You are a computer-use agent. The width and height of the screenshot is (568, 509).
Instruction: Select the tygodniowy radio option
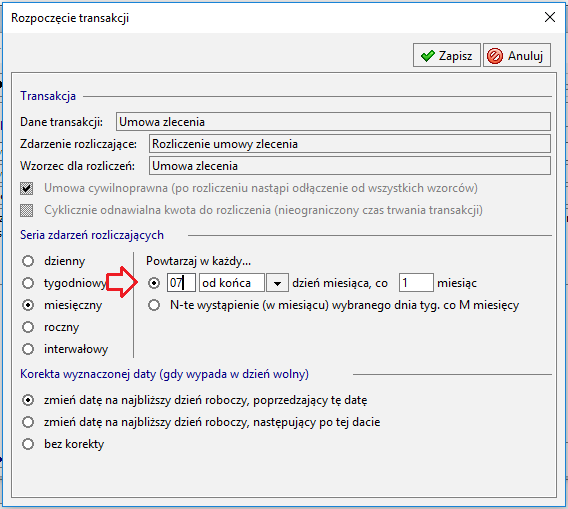click(28, 283)
